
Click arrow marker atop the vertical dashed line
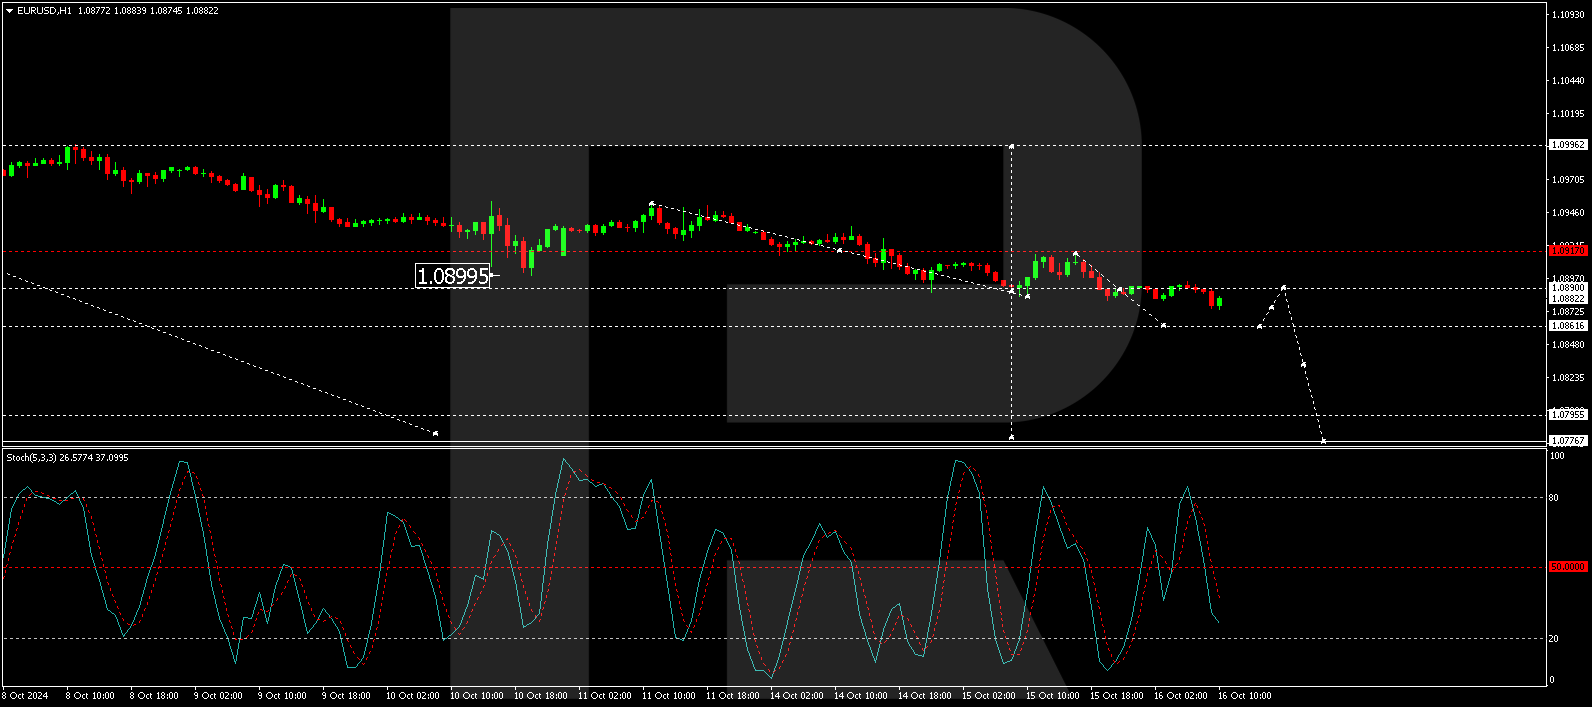pos(1012,146)
